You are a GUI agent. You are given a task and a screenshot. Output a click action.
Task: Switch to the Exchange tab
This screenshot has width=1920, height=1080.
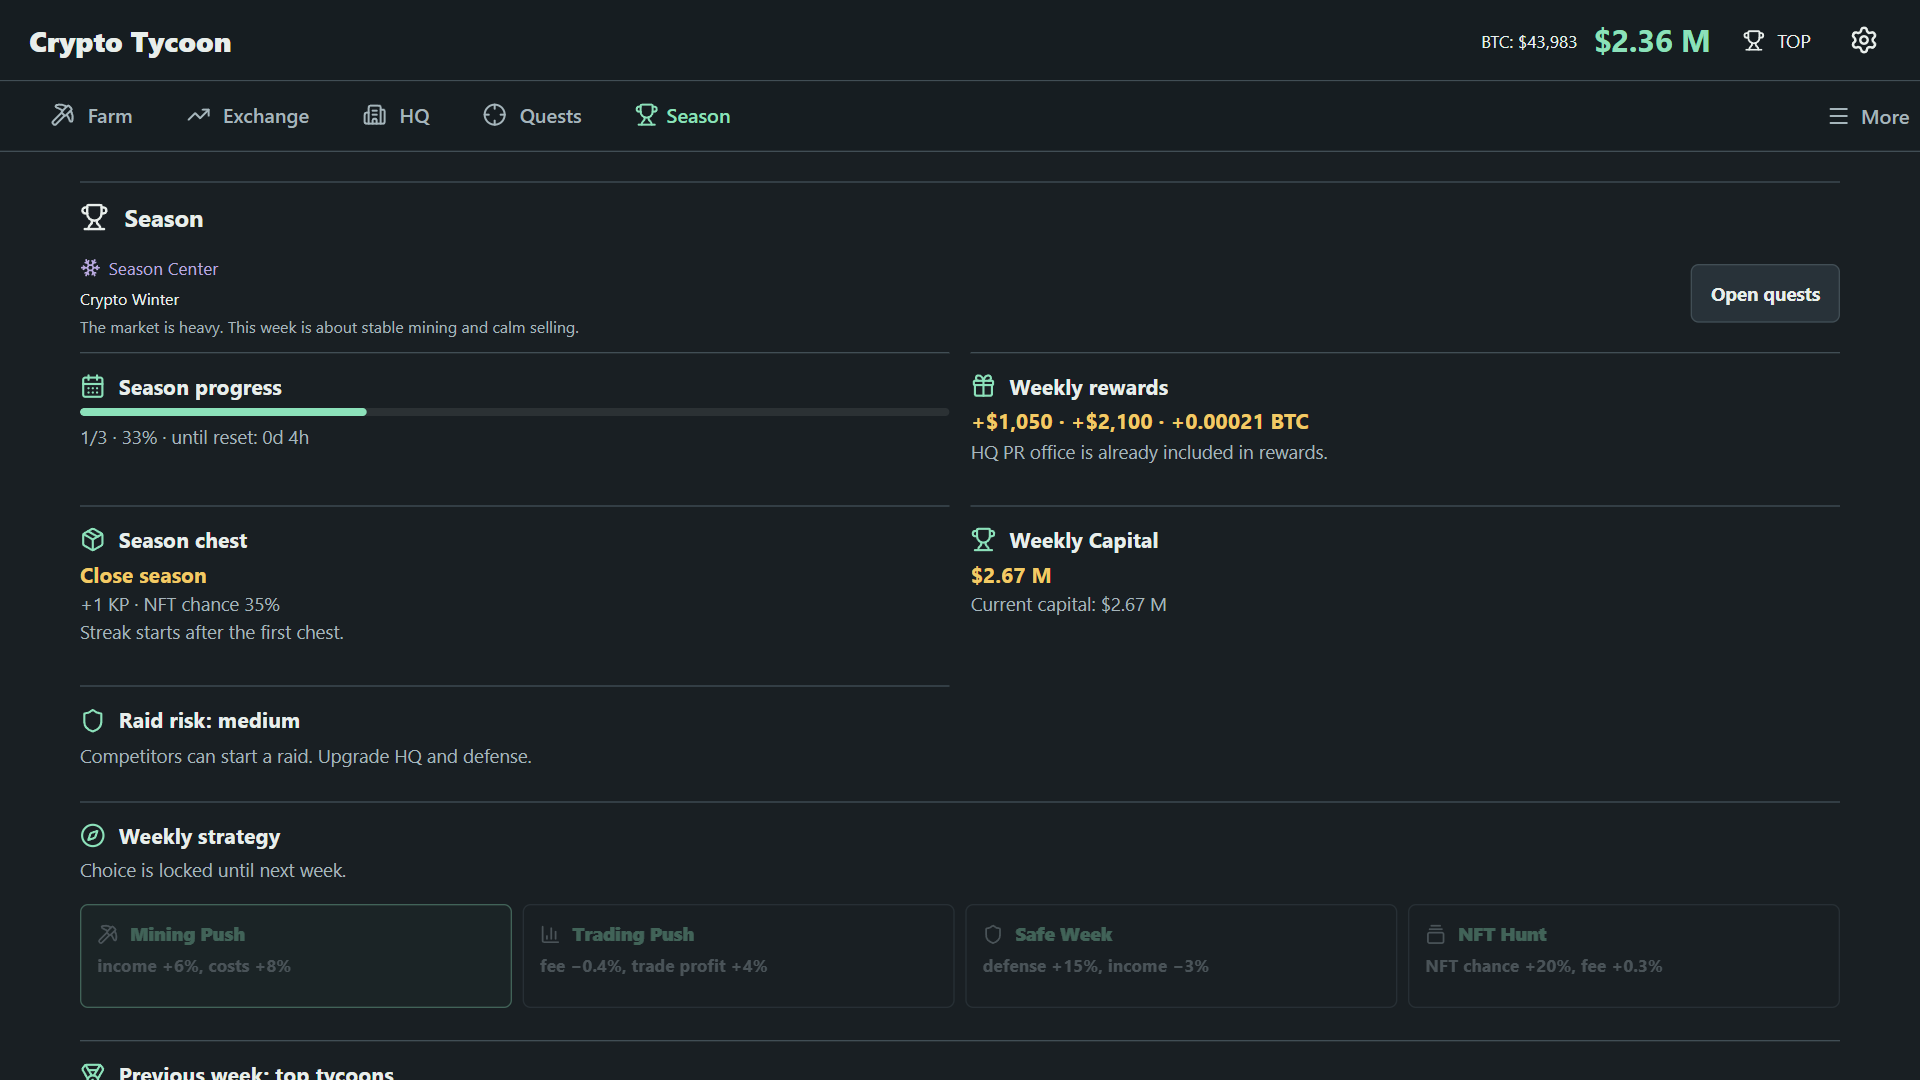(x=248, y=116)
